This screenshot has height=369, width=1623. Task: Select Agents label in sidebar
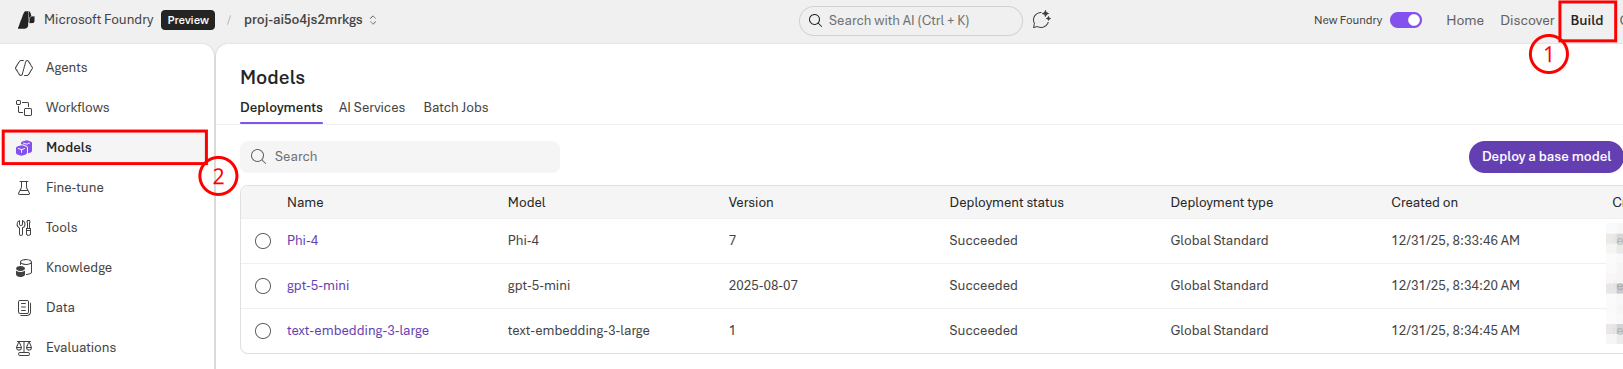(x=66, y=67)
